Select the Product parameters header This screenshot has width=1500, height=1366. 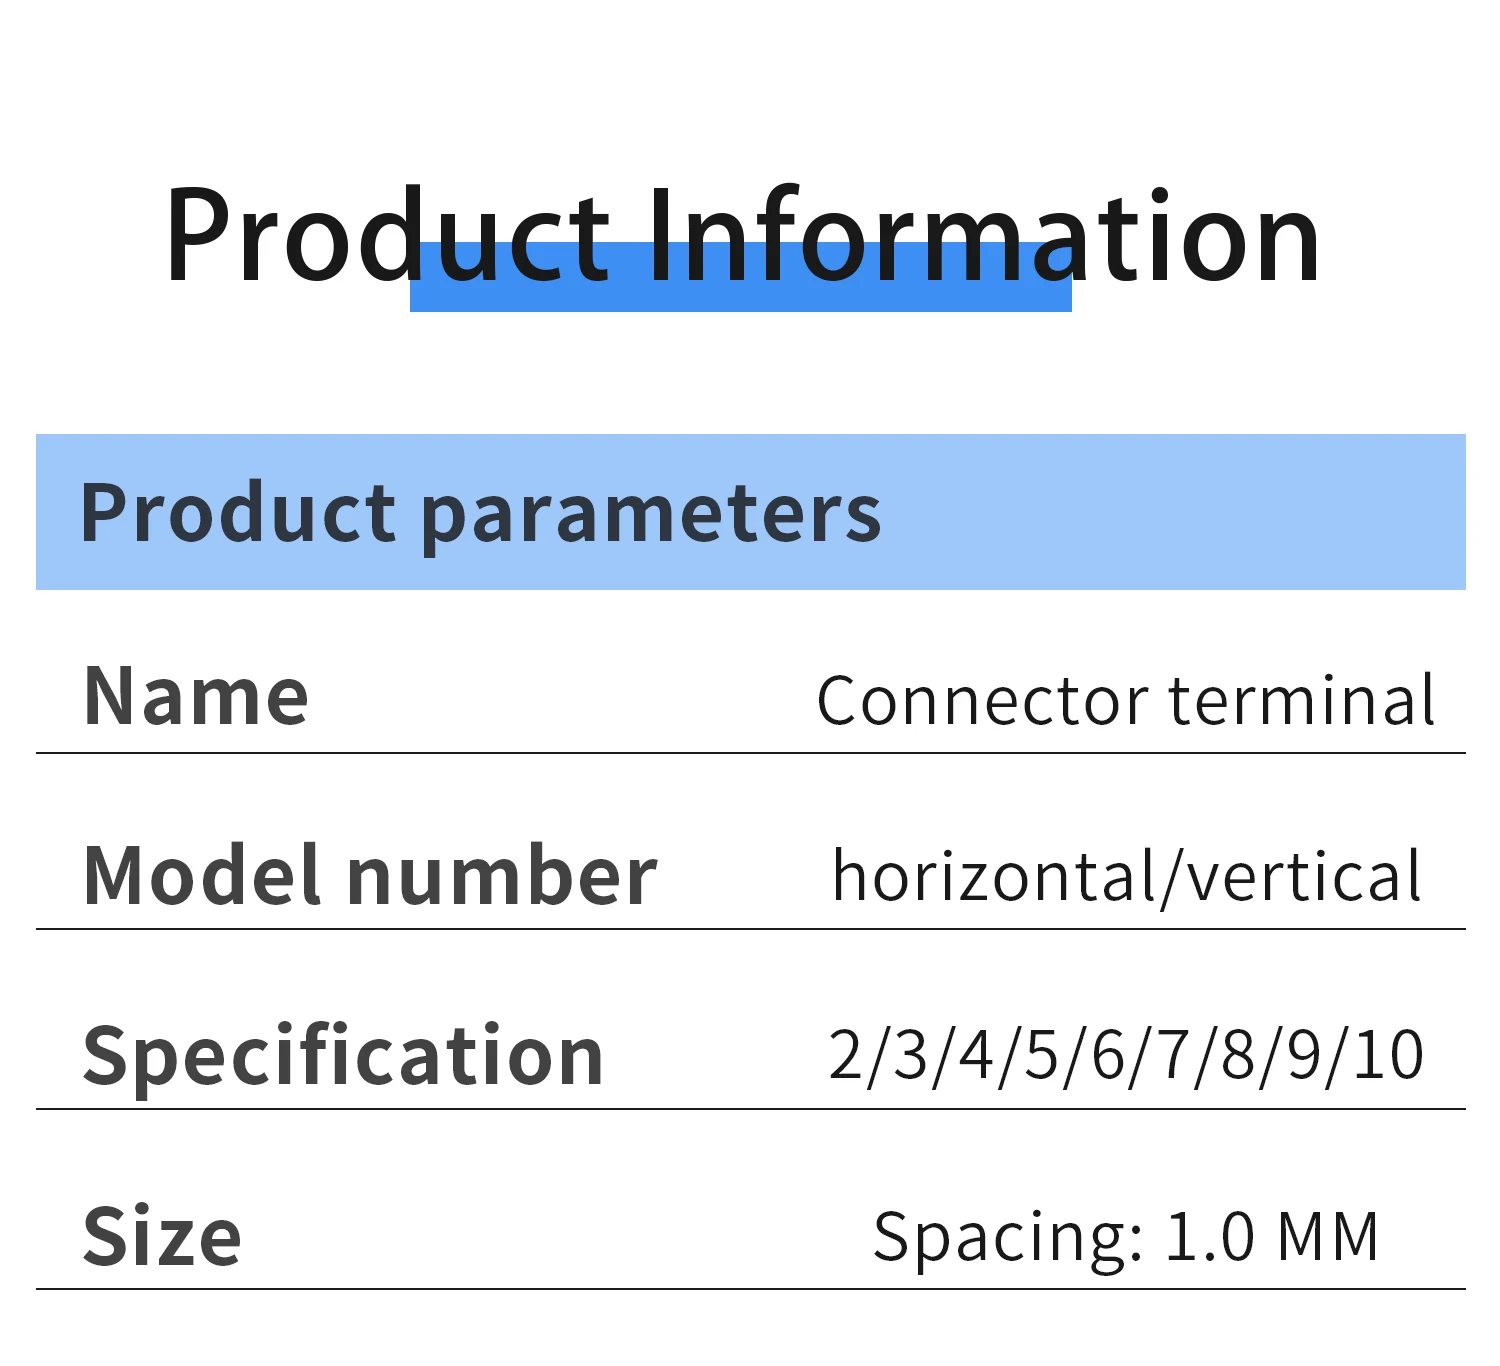pos(480,513)
